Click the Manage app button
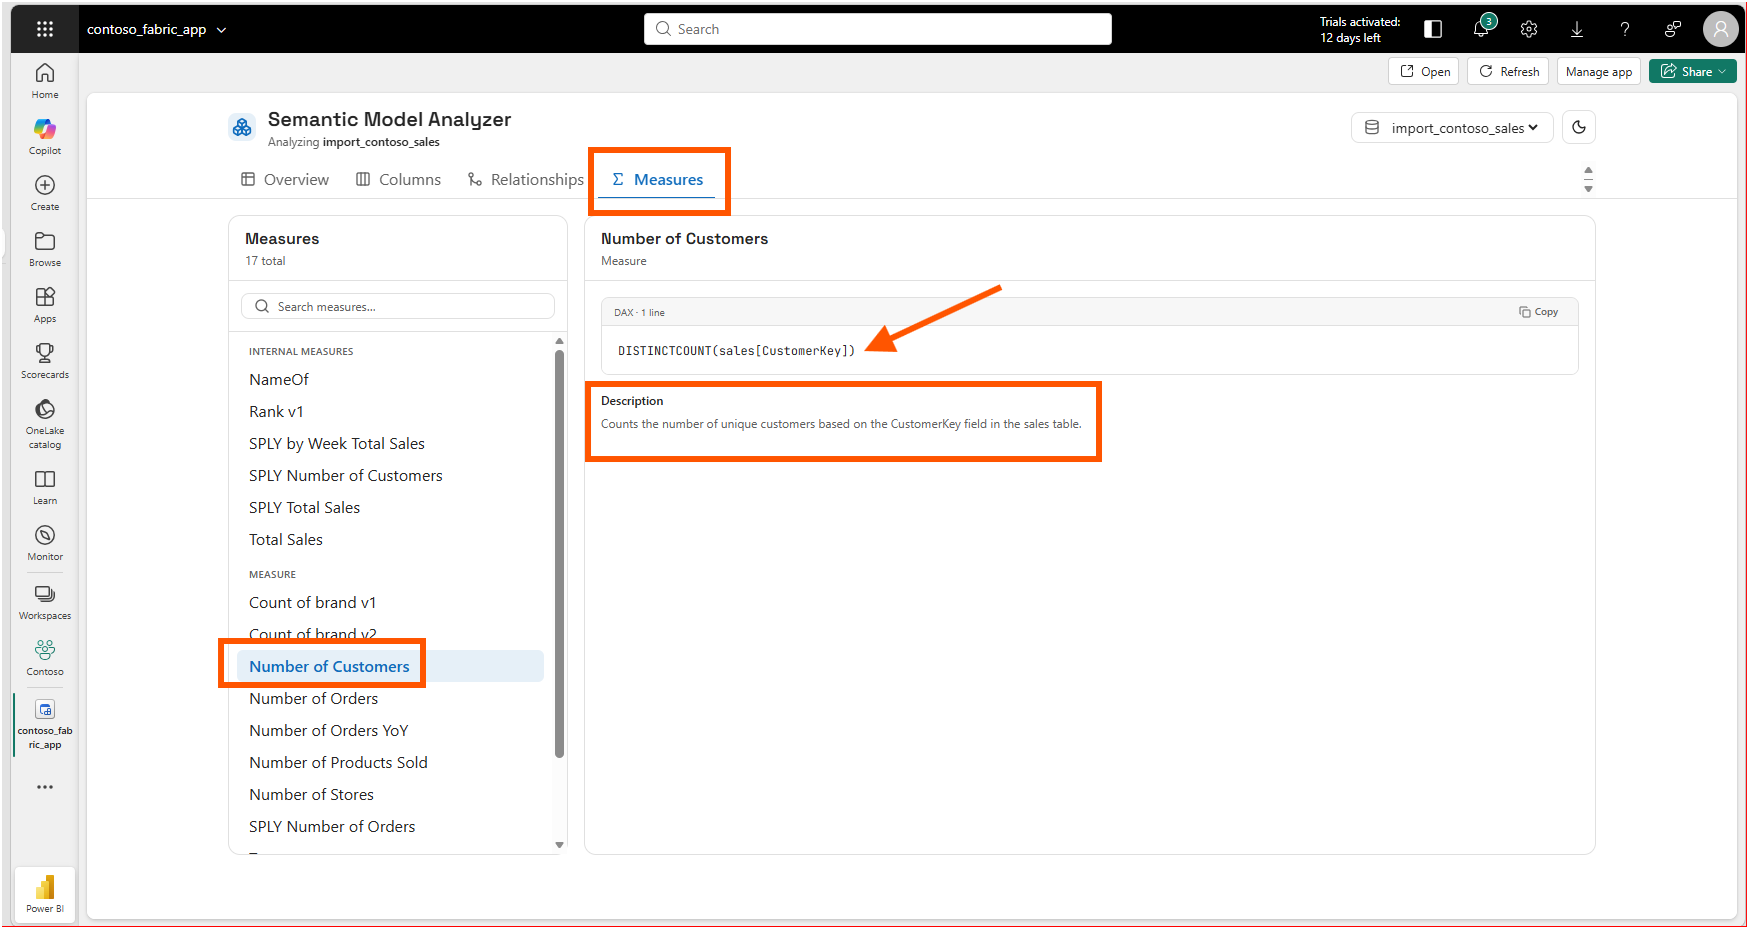Screen dimensions: 1749x929 point(1599,72)
